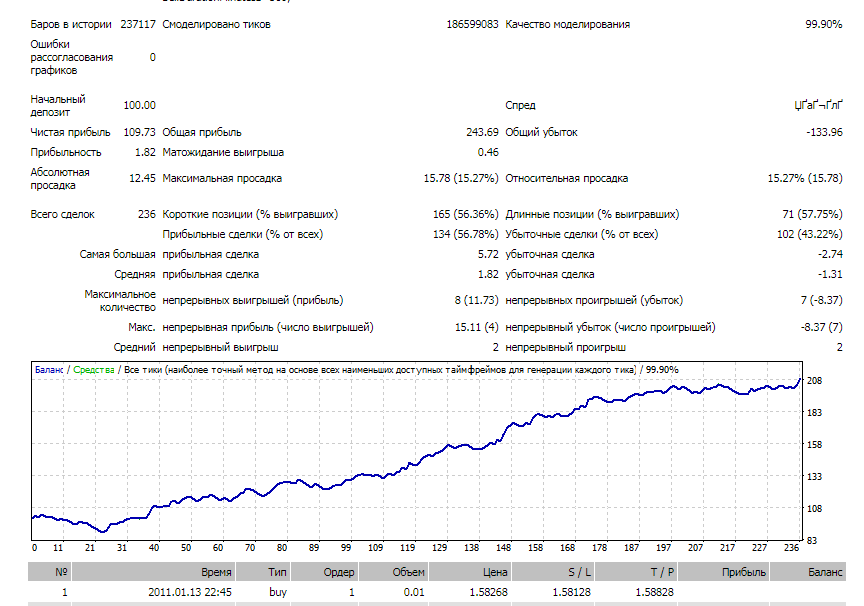Click the 'Спред' label
Viewport: 864px width, 606px height.
(520, 105)
